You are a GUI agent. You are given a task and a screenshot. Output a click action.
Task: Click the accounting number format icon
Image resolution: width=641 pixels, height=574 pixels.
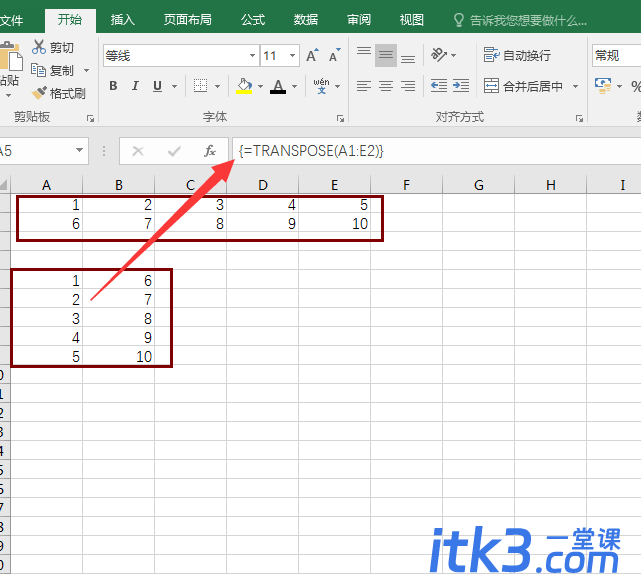pos(603,86)
